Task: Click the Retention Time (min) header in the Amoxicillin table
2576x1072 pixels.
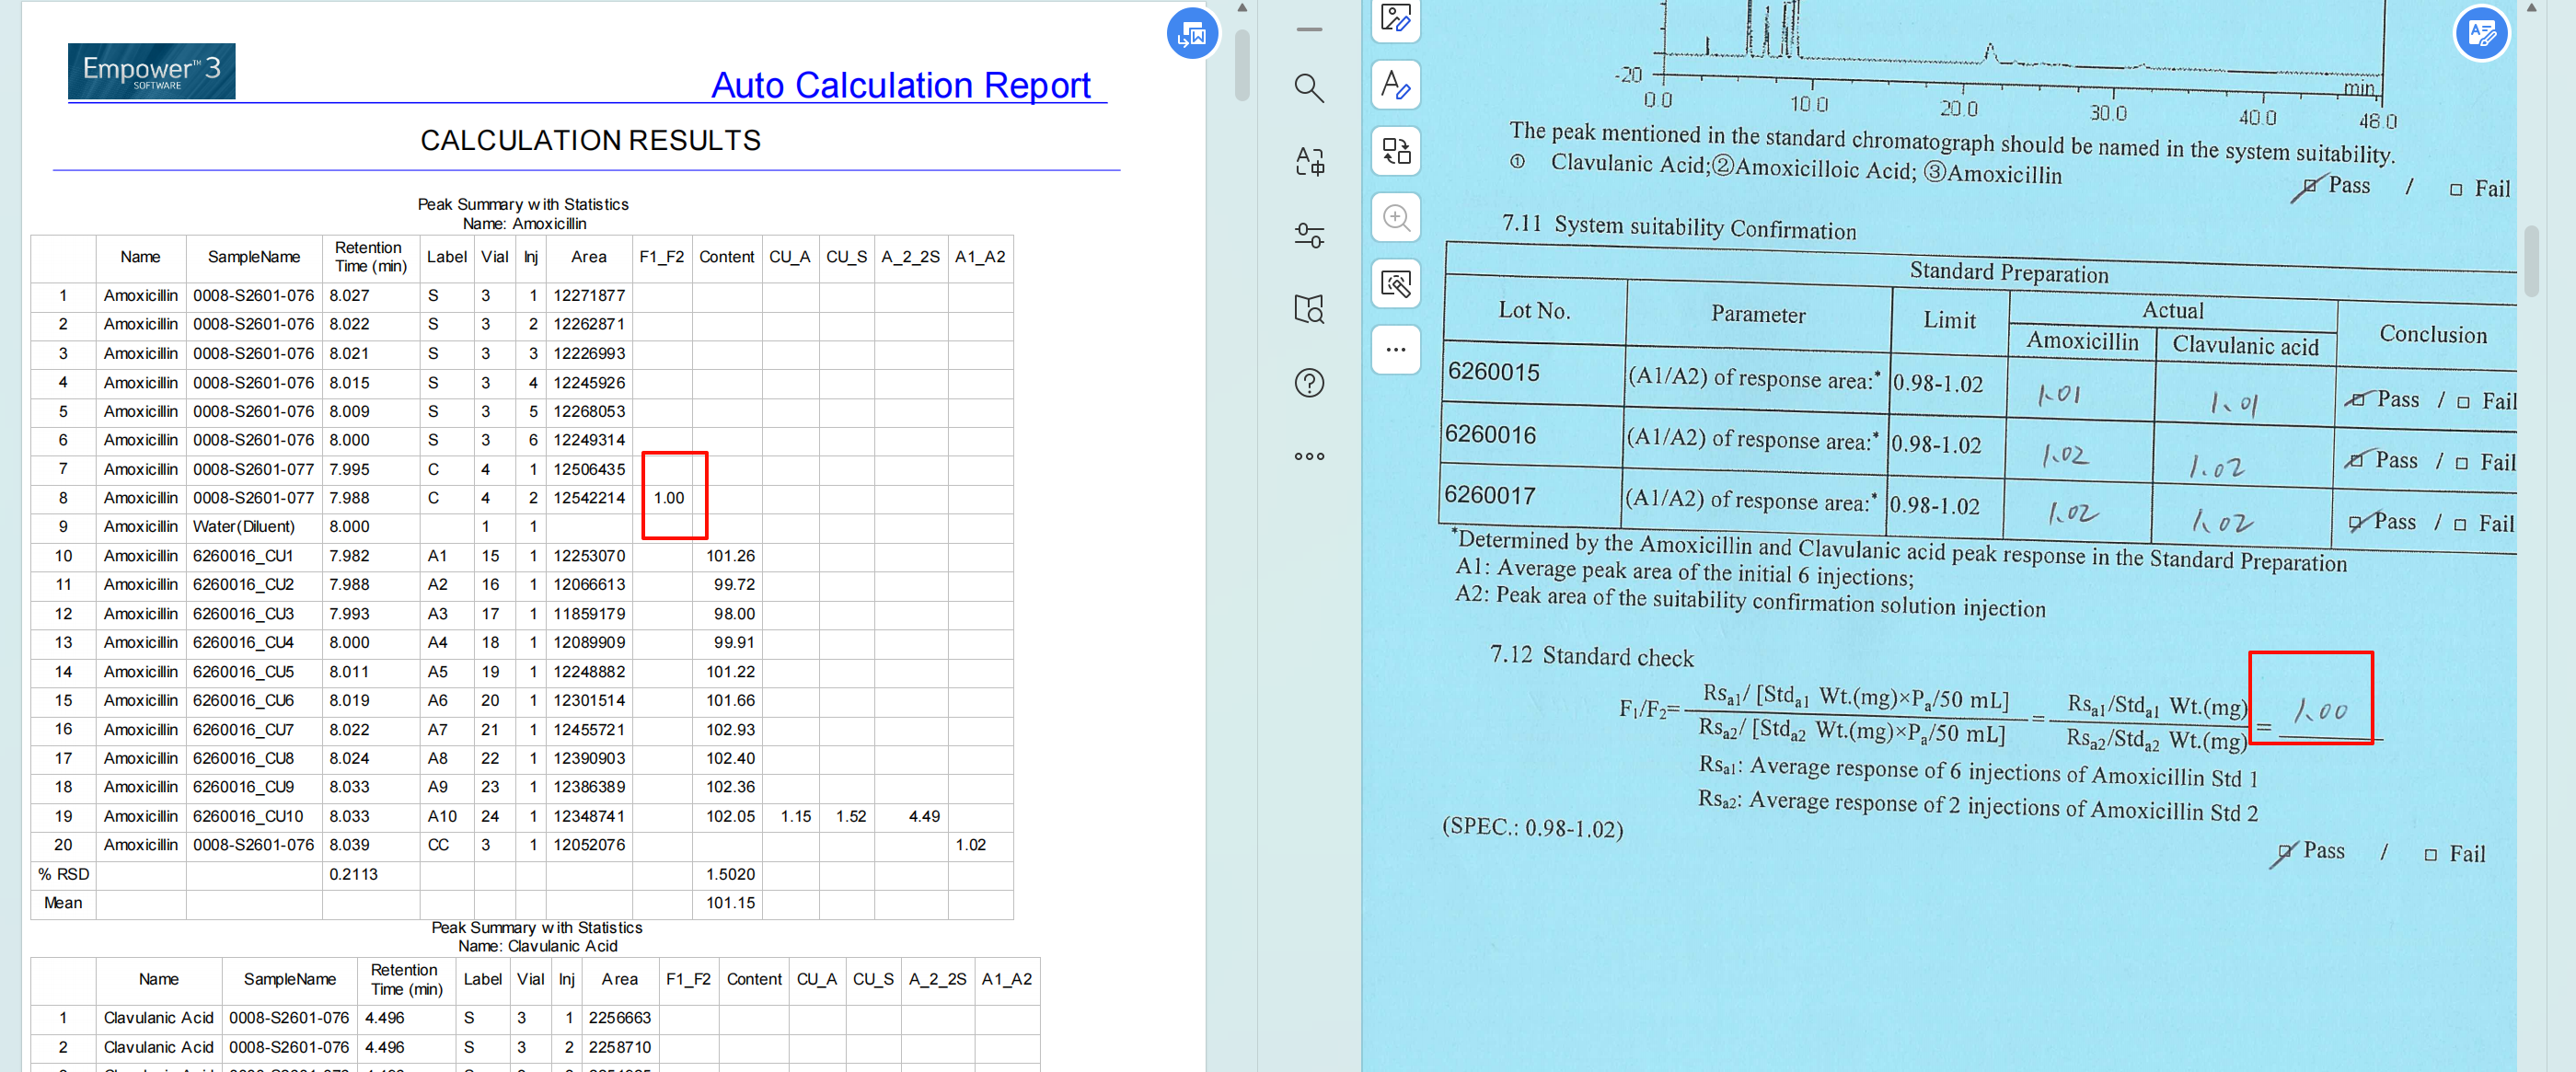Action: pos(370,257)
